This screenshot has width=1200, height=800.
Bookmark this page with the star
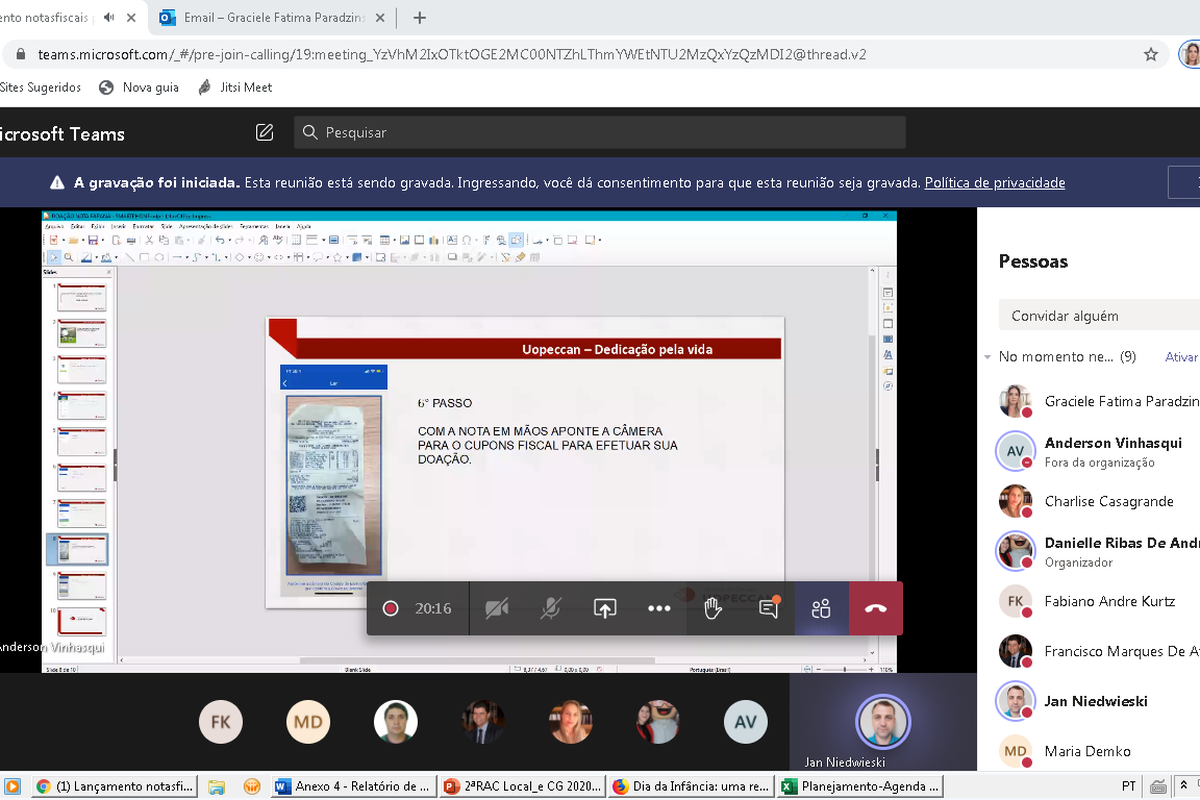[x=1151, y=54]
